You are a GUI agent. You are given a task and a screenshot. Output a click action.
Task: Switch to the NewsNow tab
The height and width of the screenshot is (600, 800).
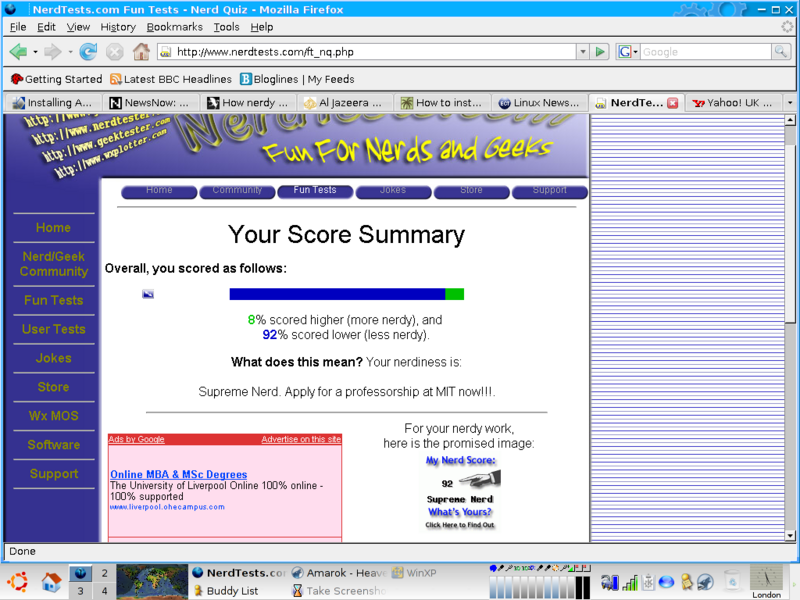coord(151,103)
